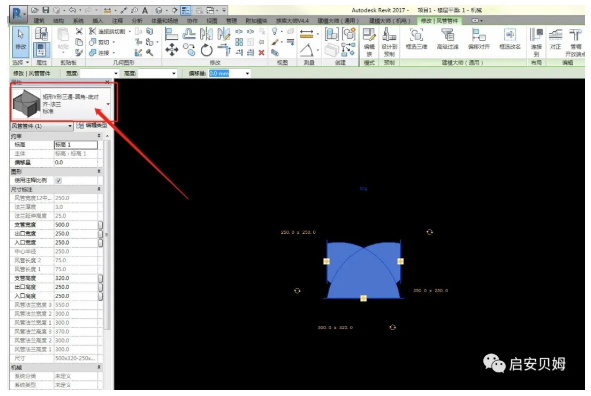Open the Annotate ribbon tab
This screenshot has width=591, height=396.
click(117, 20)
